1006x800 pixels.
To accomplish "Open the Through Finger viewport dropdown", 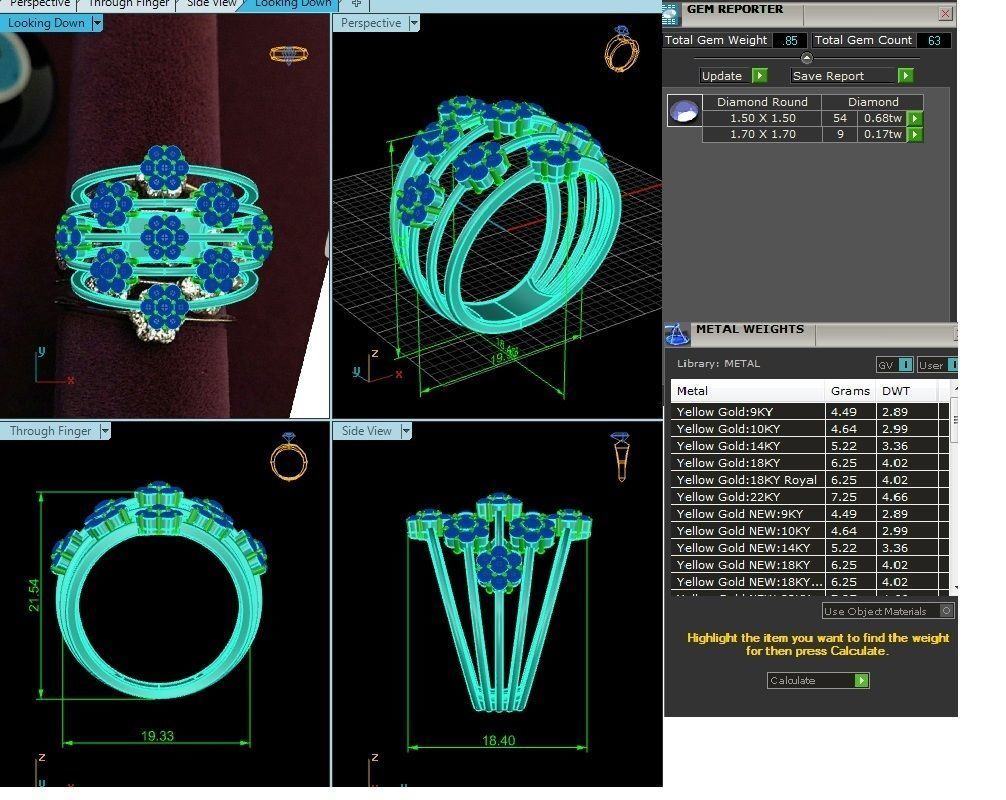I will [x=105, y=431].
